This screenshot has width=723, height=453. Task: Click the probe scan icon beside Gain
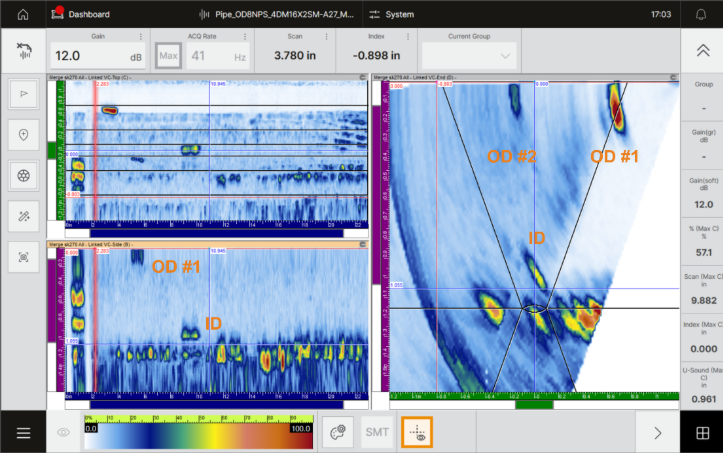coord(22,51)
